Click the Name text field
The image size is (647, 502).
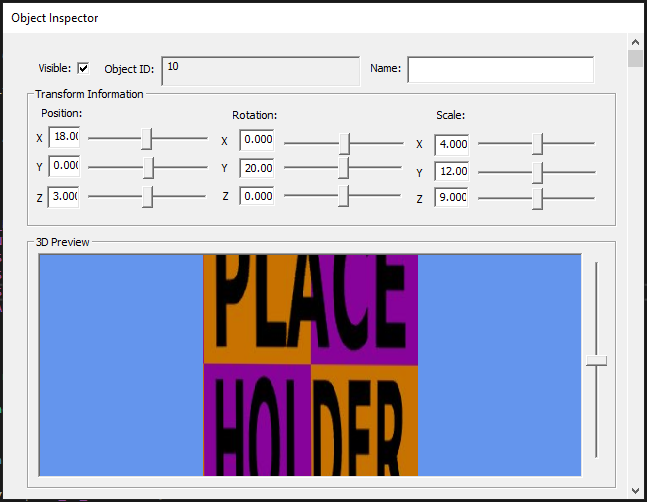coord(500,69)
